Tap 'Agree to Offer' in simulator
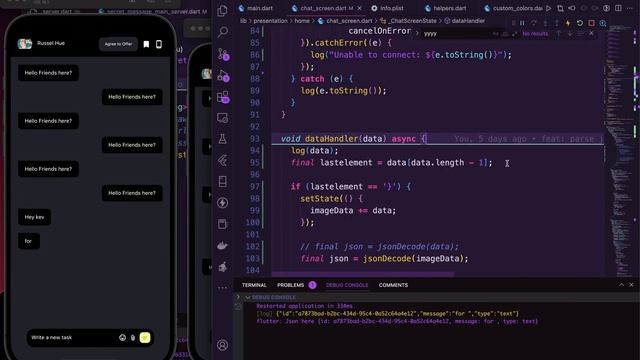This screenshot has height=360, width=640. click(x=118, y=44)
